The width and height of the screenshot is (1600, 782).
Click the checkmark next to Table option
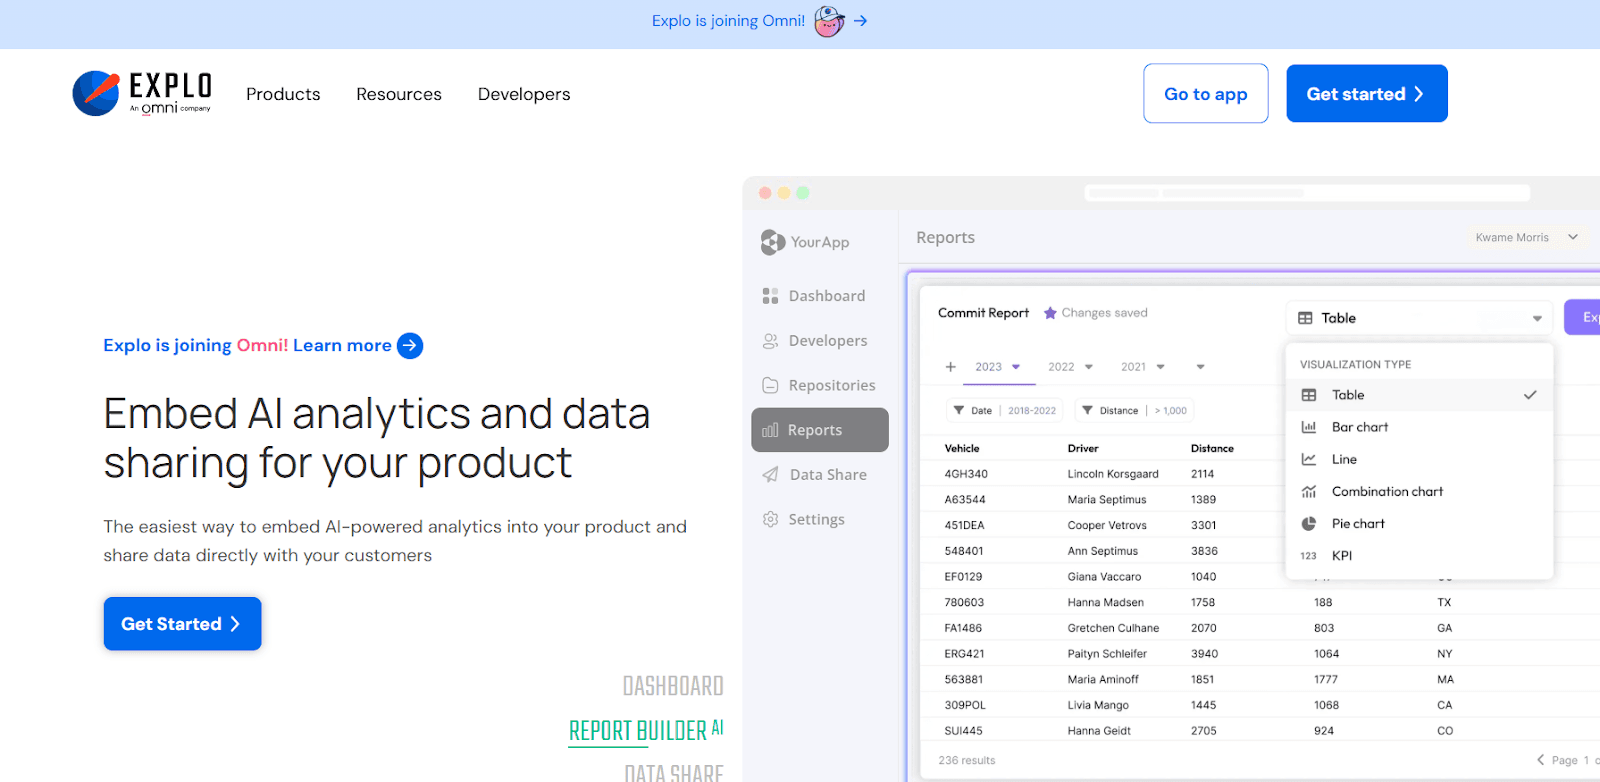pyautogui.click(x=1530, y=395)
